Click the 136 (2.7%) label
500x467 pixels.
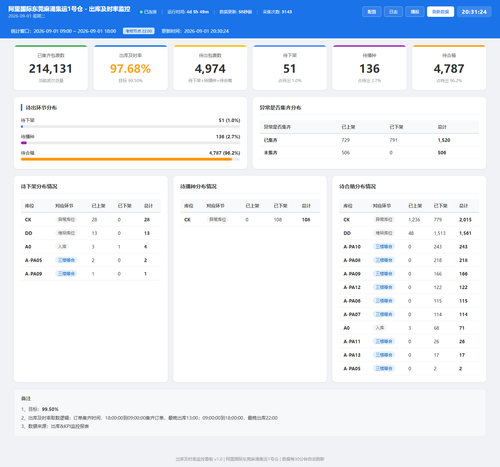tap(228, 137)
